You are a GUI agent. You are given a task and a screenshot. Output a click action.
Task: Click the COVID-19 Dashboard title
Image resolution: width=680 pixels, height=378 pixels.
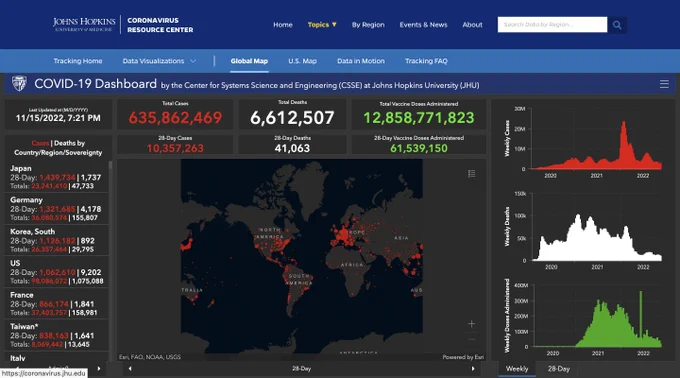click(95, 84)
